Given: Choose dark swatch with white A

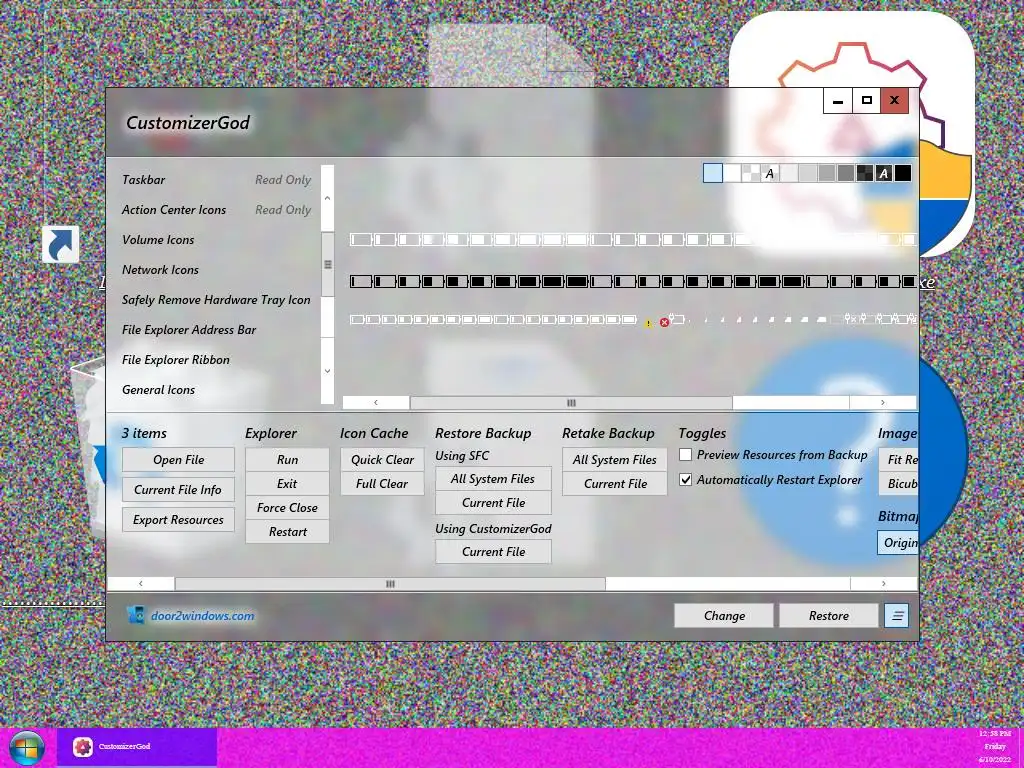Looking at the screenshot, I should [884, 173].
